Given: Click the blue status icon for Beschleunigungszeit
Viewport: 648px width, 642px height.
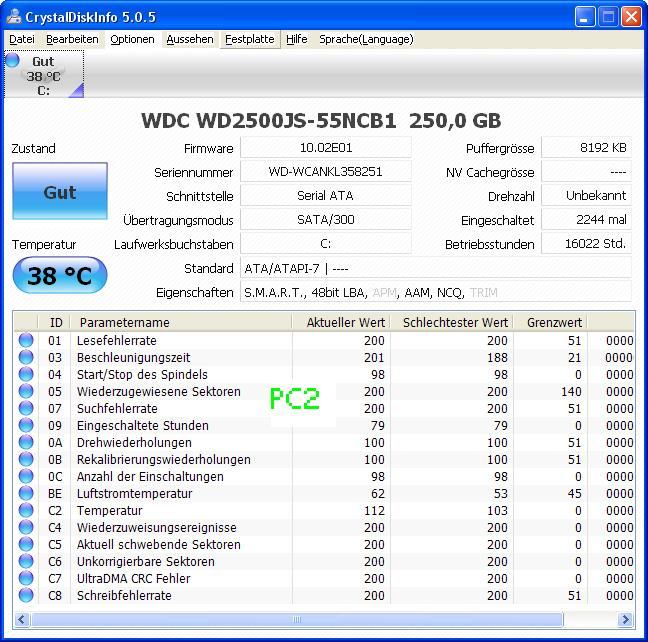Looking at the screenshot, I should [26, 357].
